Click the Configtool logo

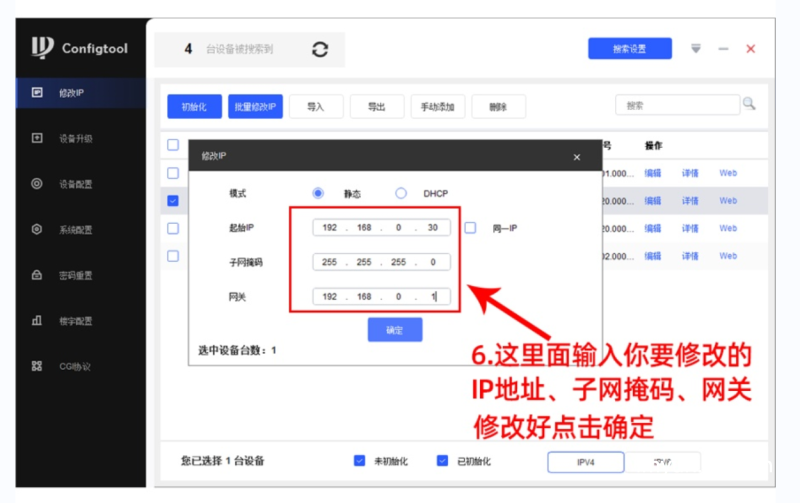80,48
